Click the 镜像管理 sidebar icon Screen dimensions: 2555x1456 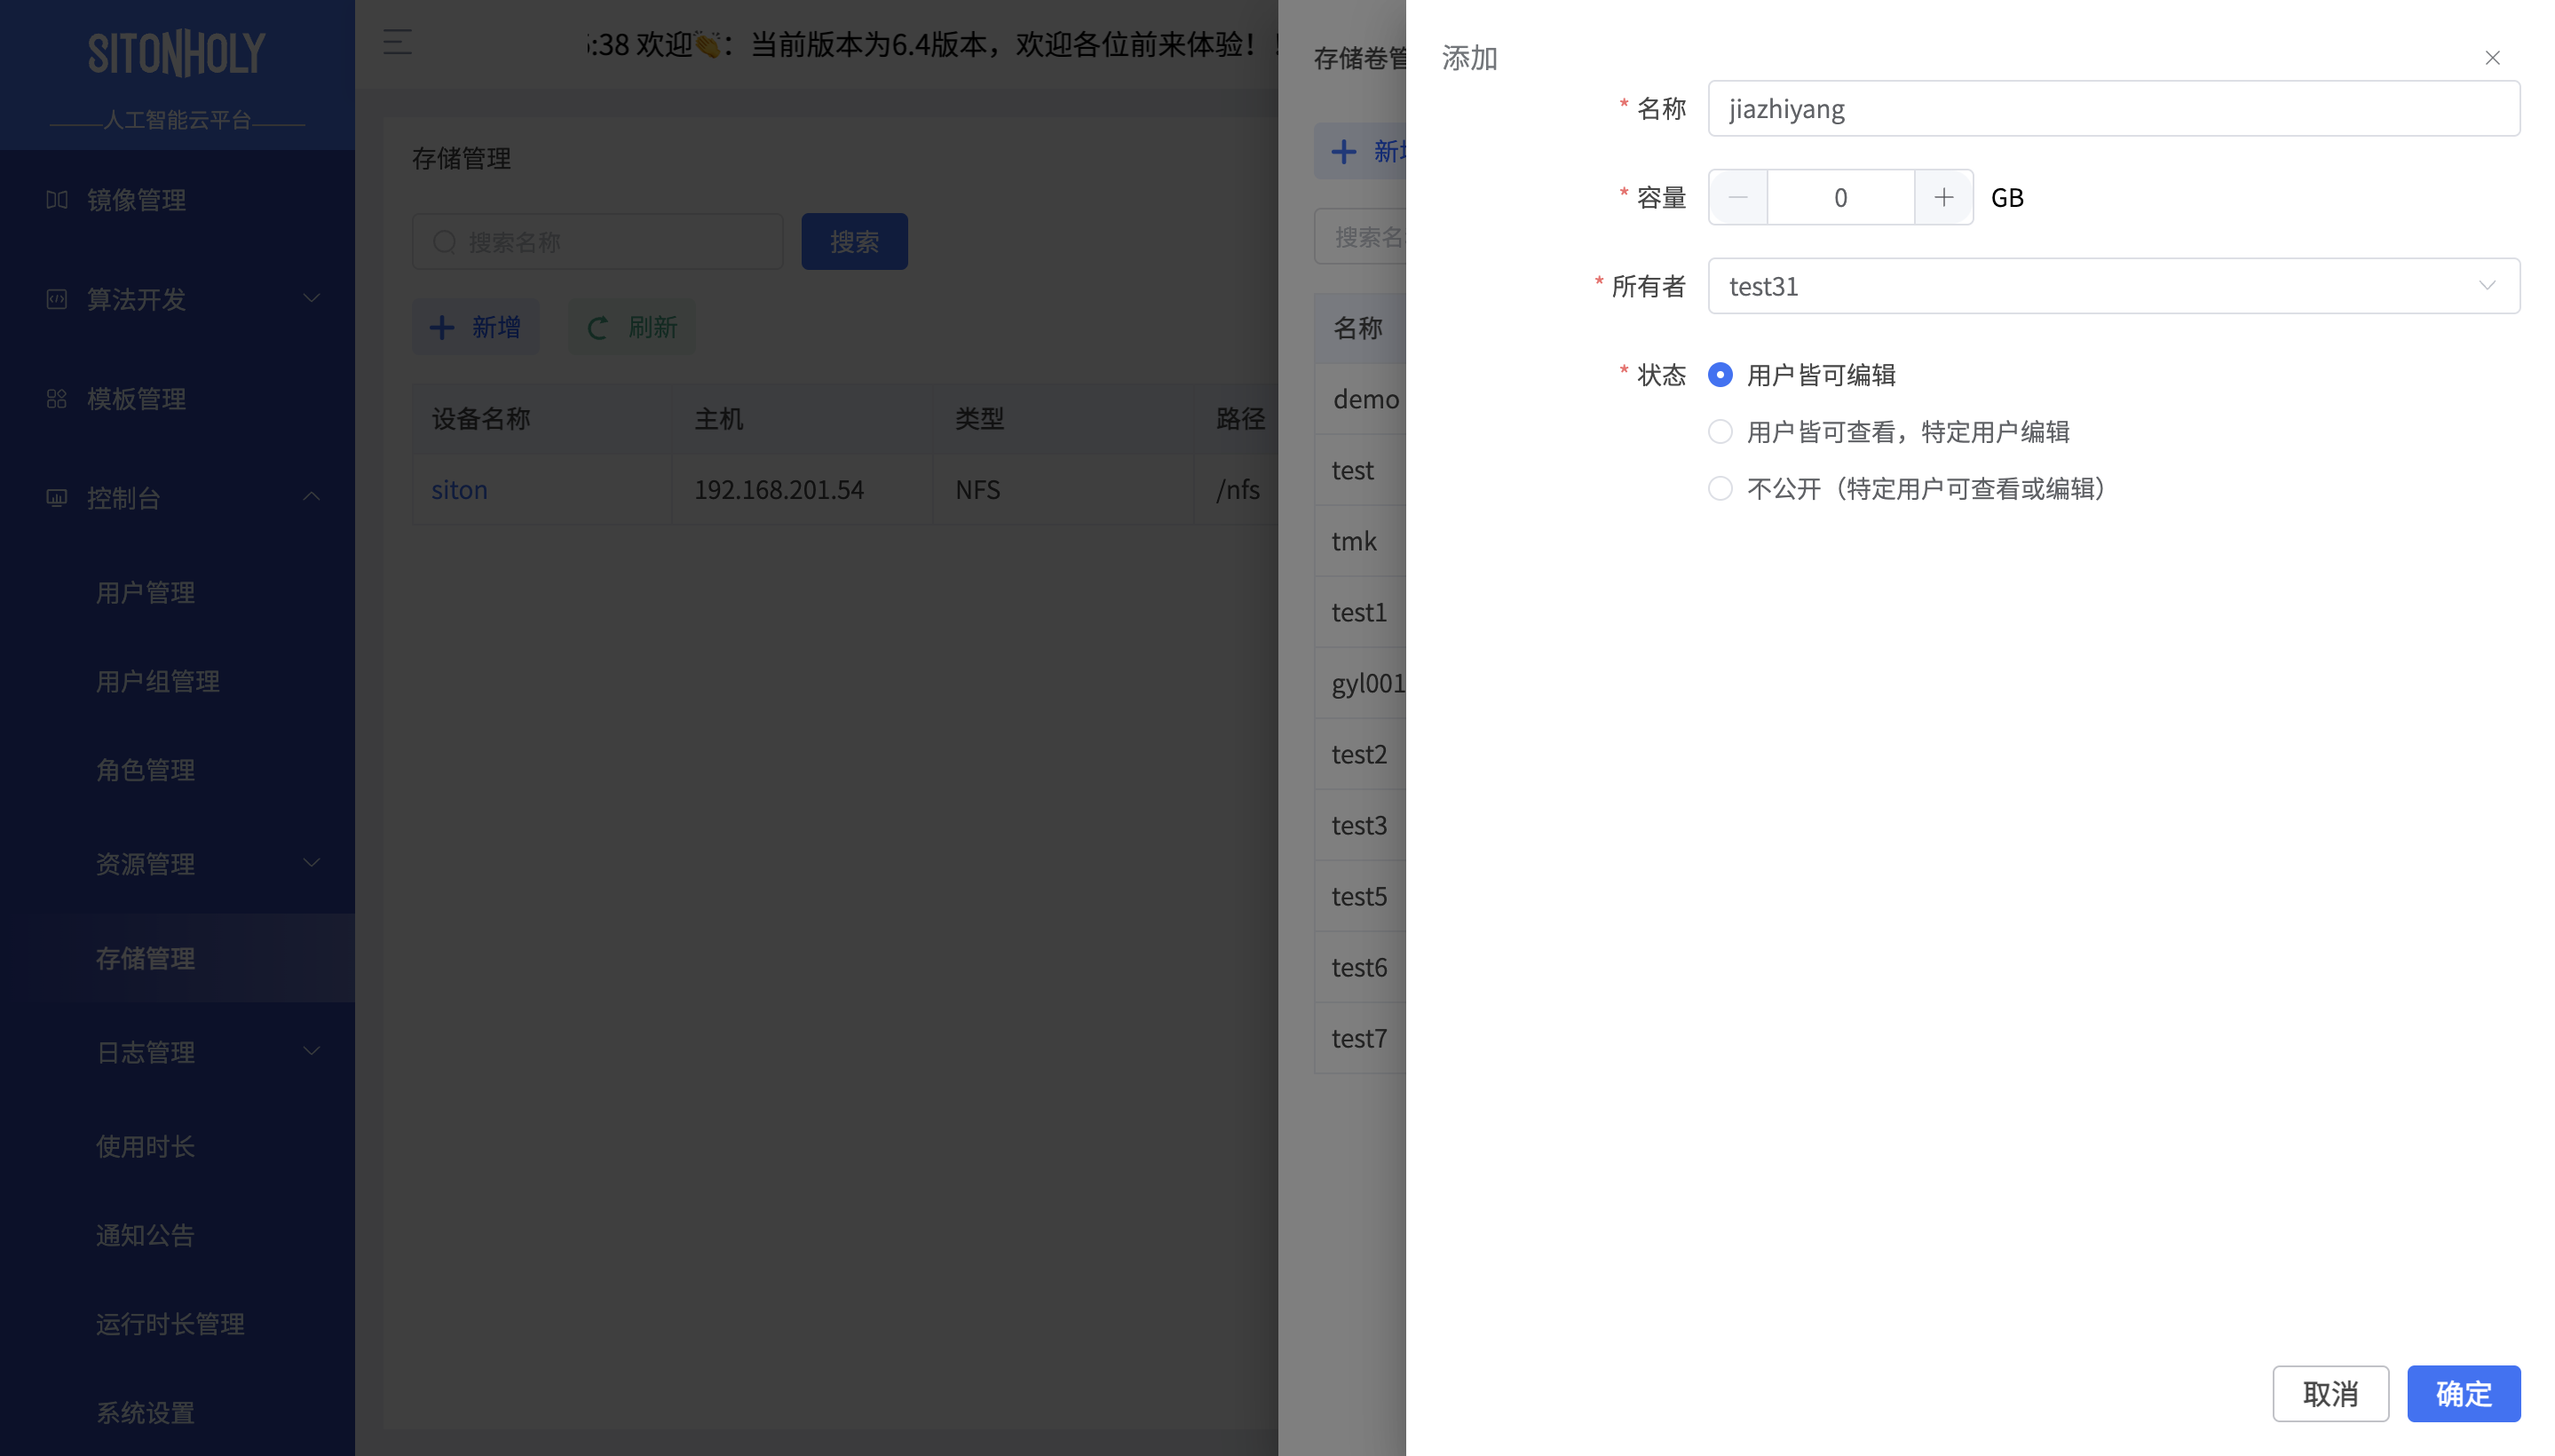(x=57, y=200)
